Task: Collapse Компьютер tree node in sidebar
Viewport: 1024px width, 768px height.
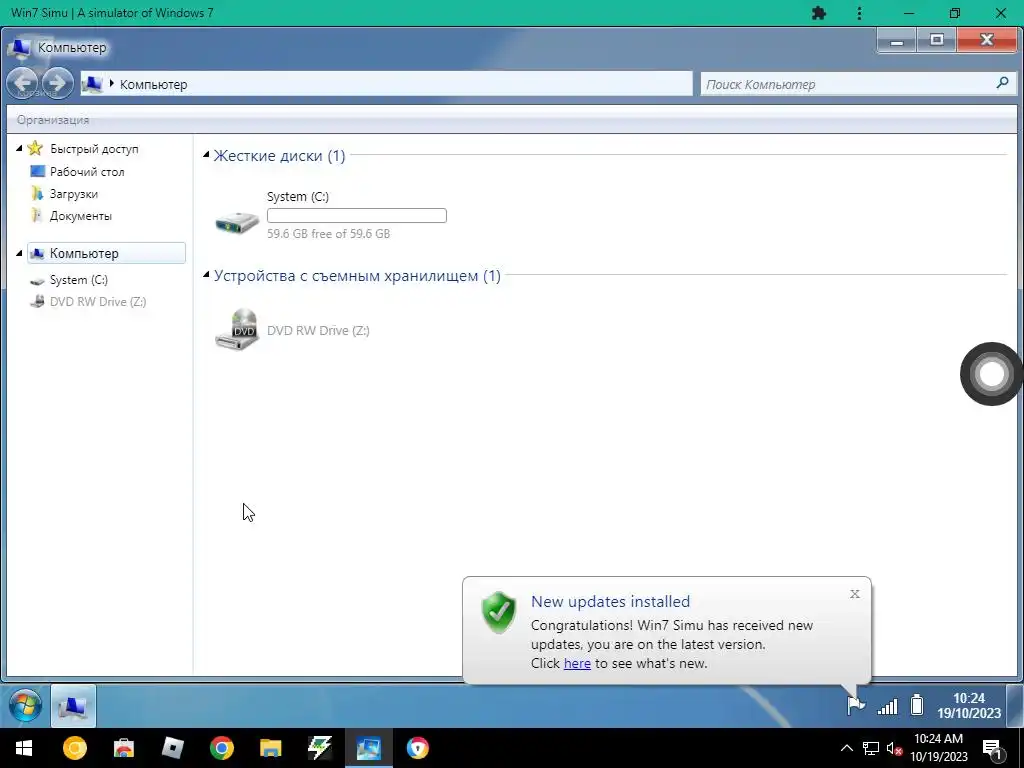Action: coord(19,253)
